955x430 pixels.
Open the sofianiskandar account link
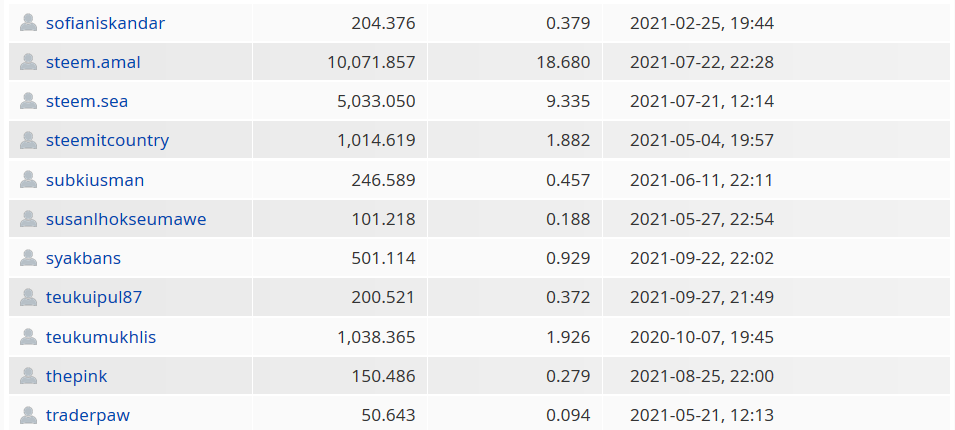tap(105, 23)
